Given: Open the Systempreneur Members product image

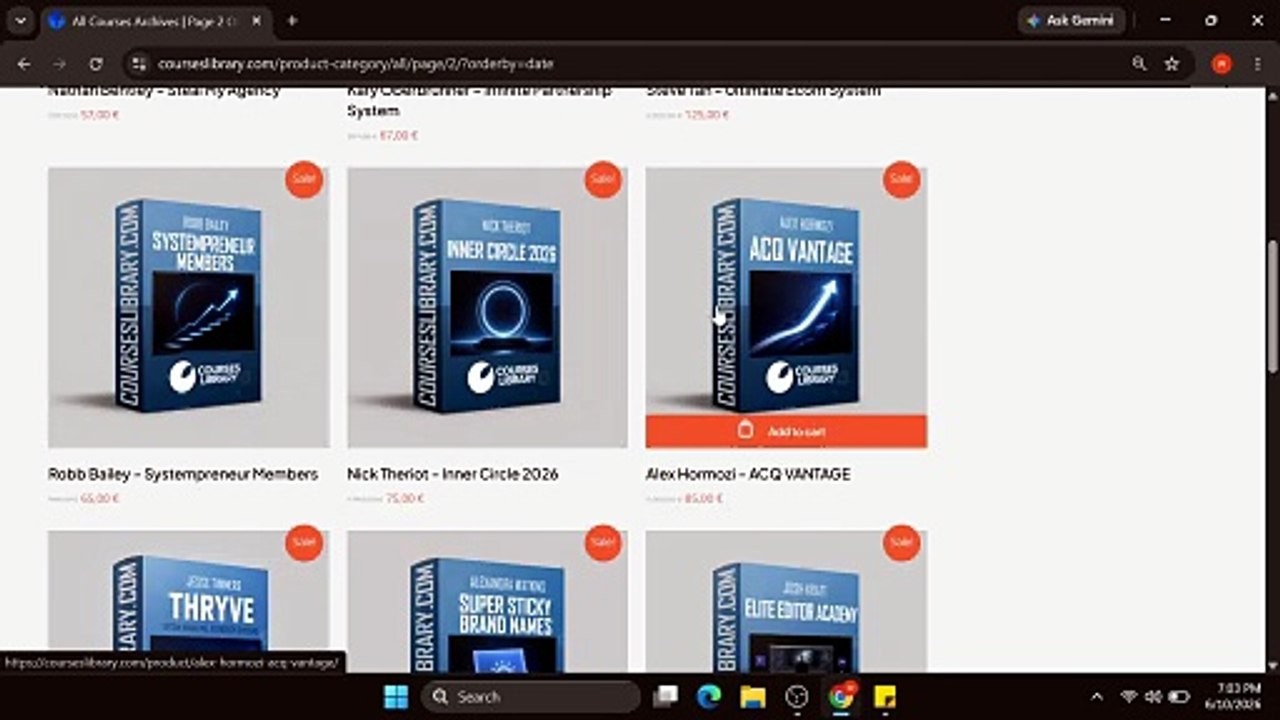Looking at the screenshot, I should [x=189, y=307].
